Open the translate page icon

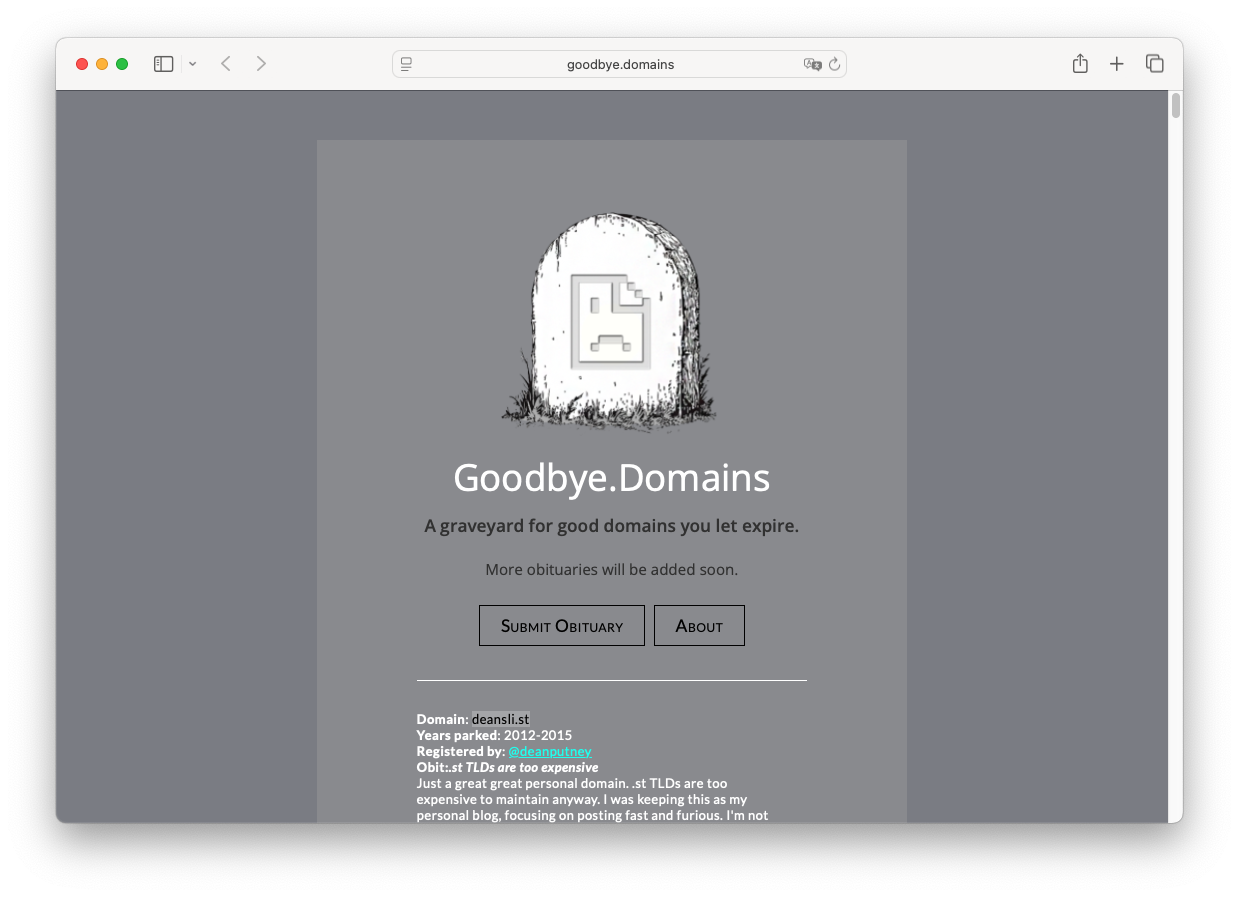(x=812, y=64)
